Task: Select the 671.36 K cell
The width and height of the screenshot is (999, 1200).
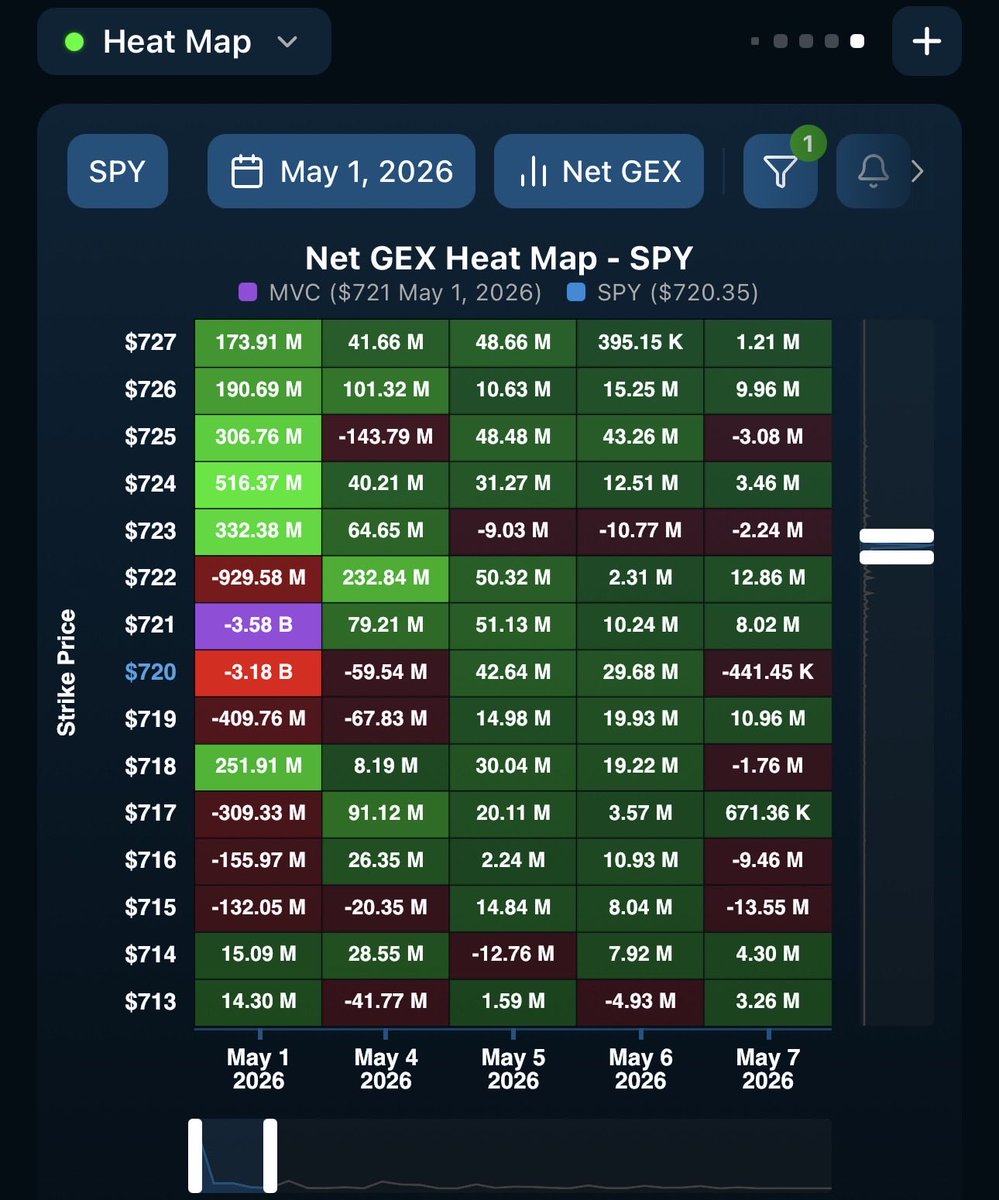Action: [768, 813]
